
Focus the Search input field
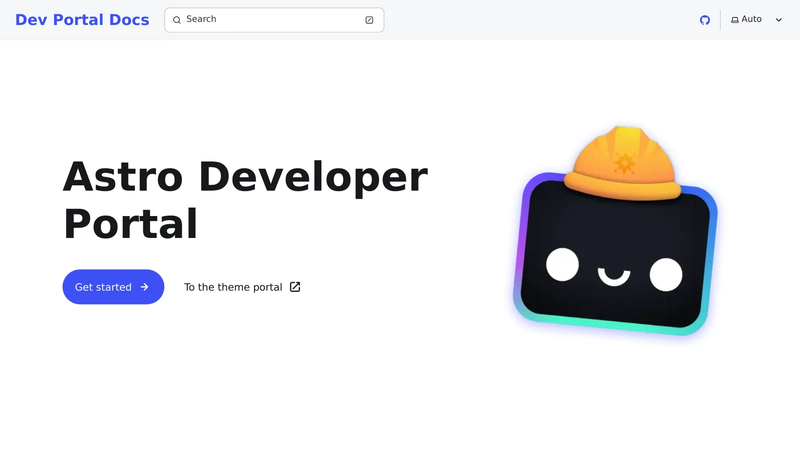coord(274,20)
